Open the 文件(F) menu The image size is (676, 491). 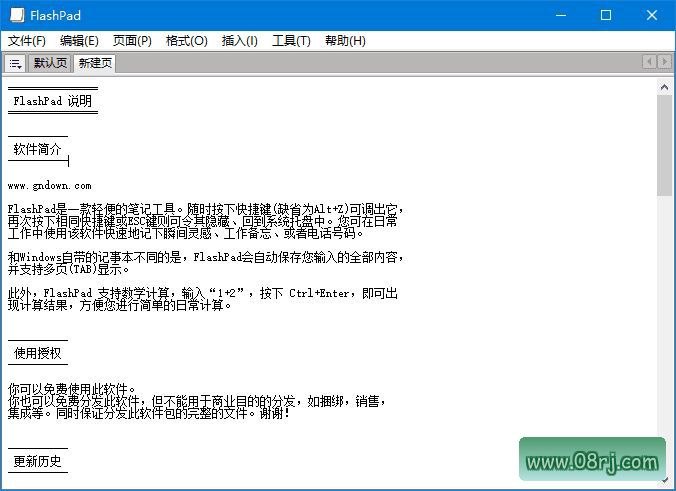click(27, 41)
